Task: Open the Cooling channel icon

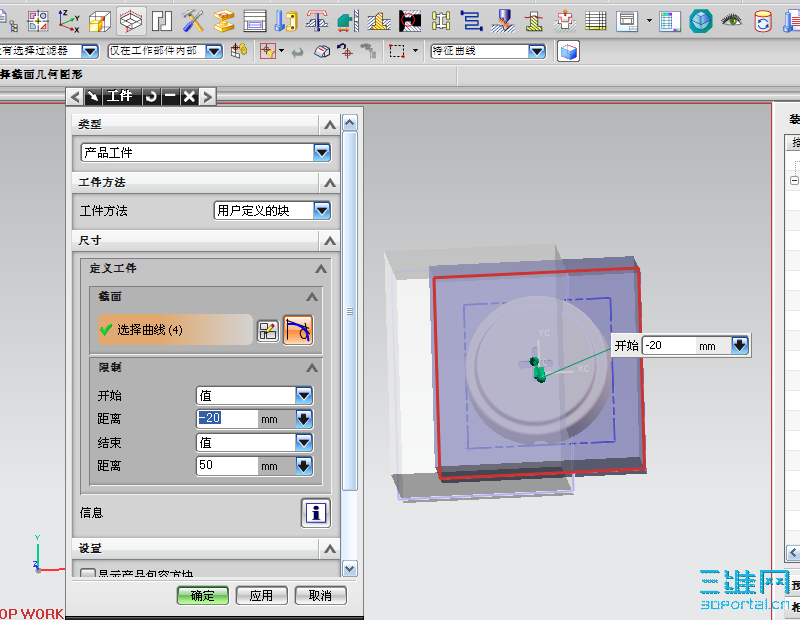Action: [471, 21]
